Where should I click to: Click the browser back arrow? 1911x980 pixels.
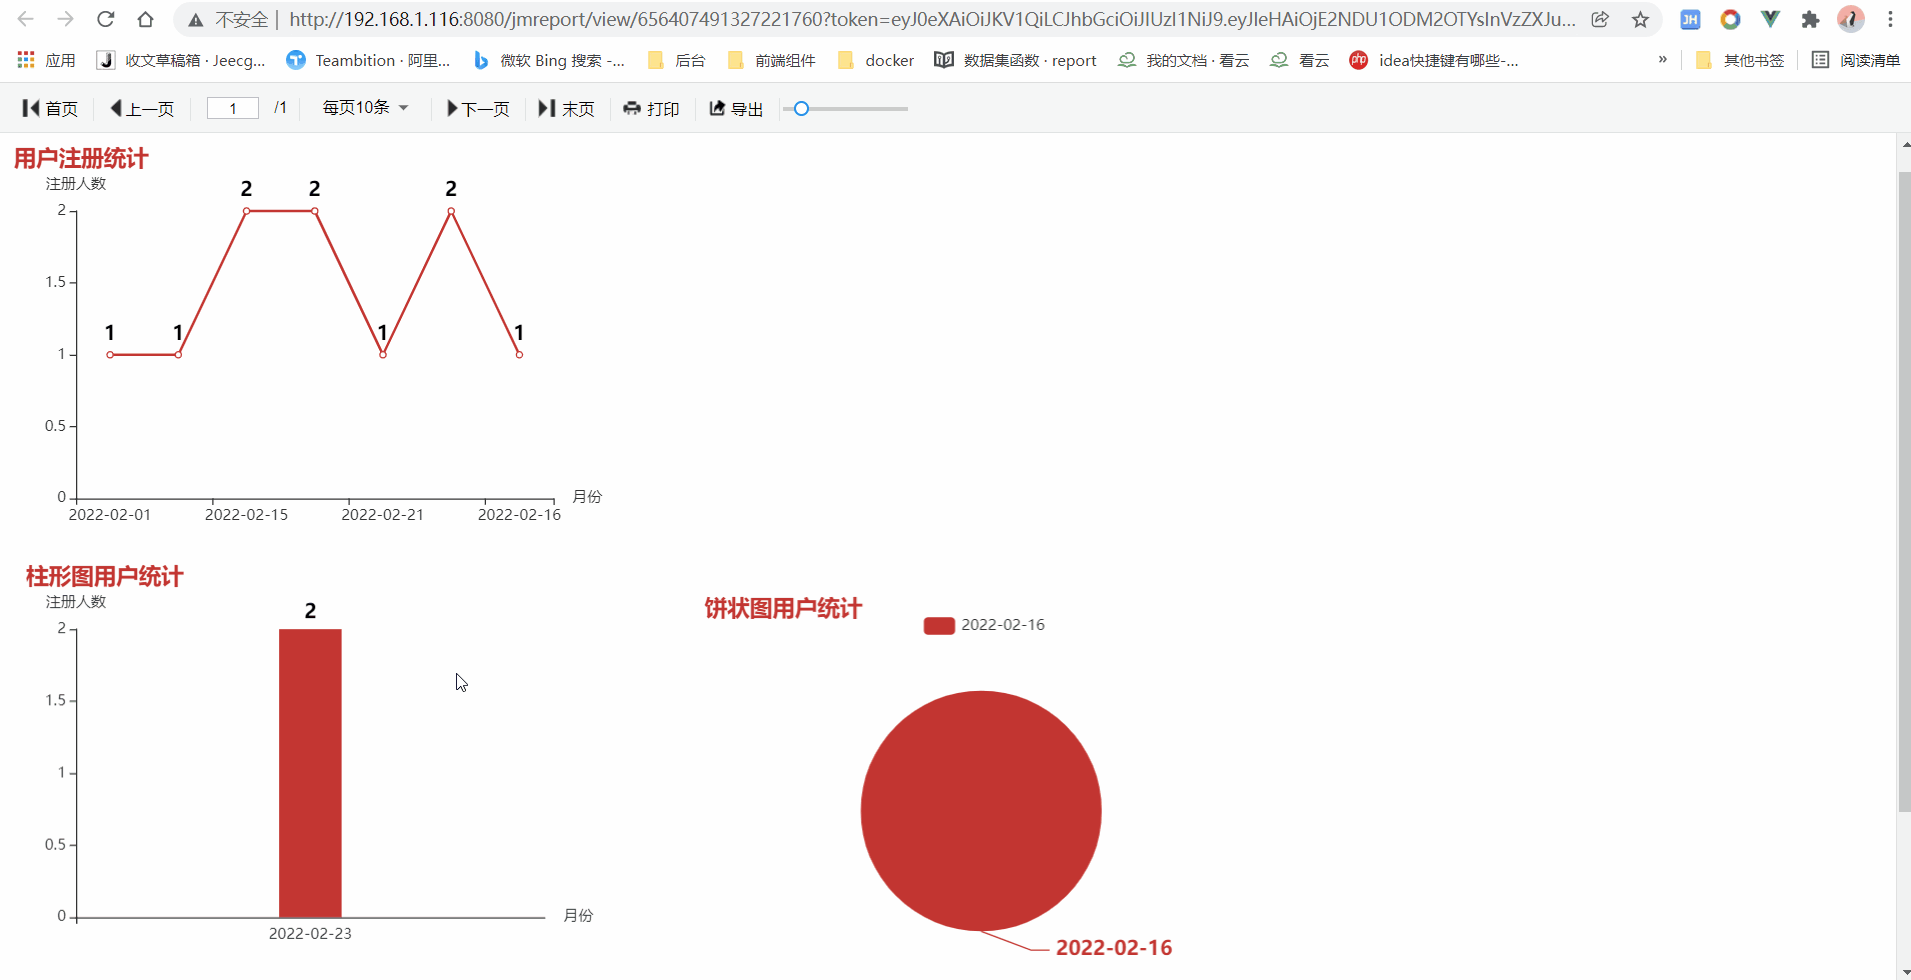(x=26, y=19)
